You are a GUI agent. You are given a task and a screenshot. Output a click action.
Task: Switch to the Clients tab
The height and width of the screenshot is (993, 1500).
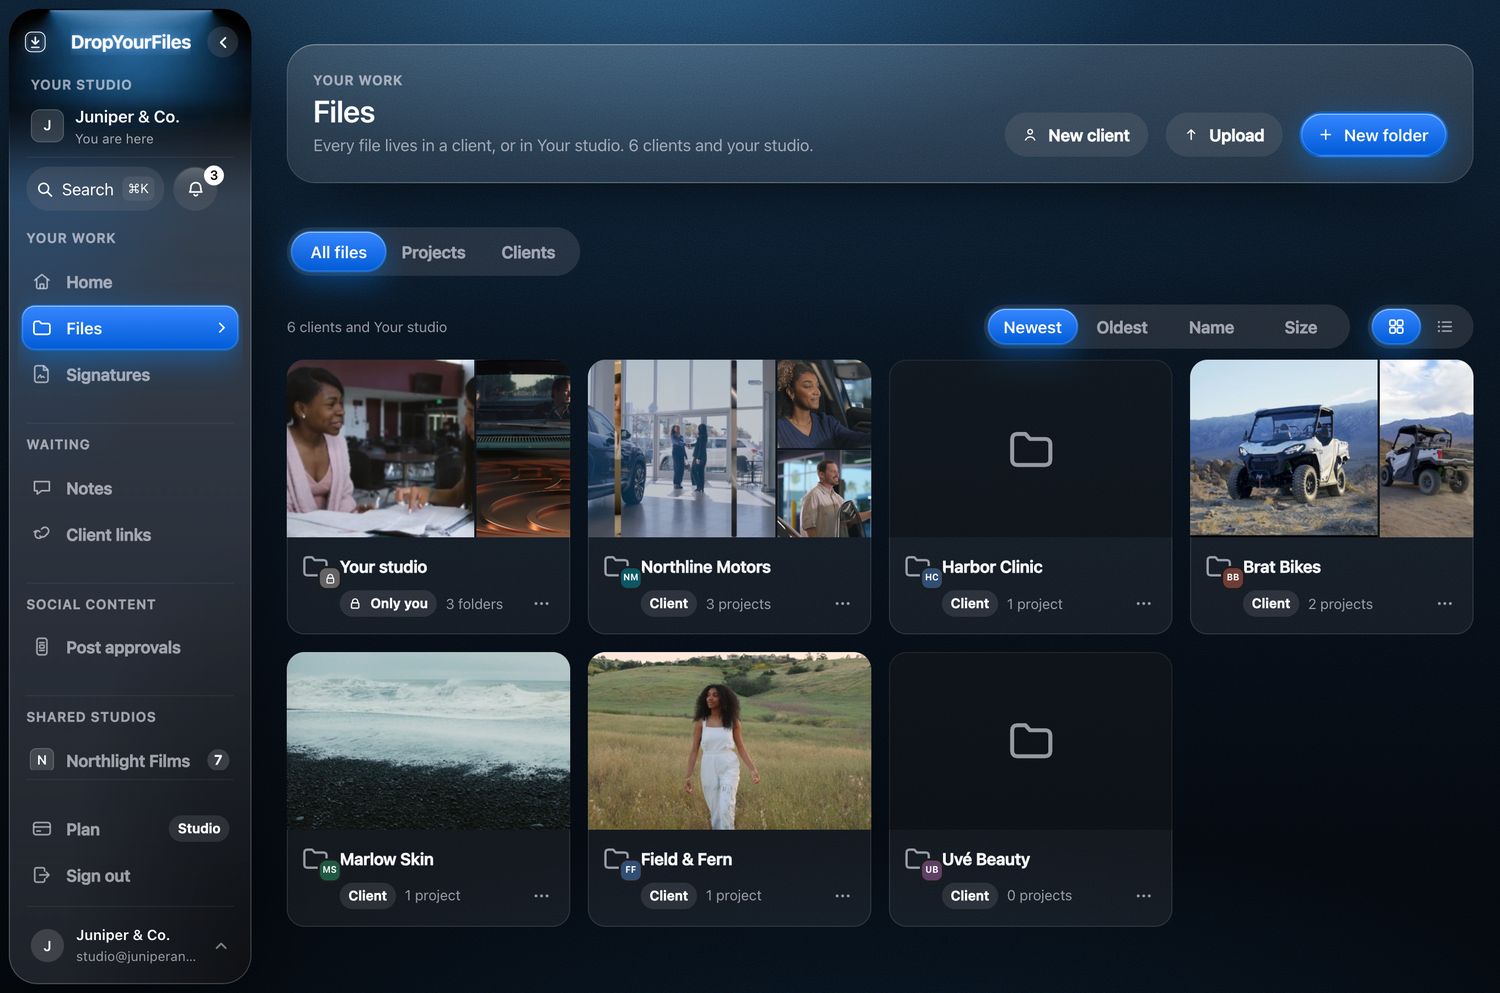coord(528,253)
